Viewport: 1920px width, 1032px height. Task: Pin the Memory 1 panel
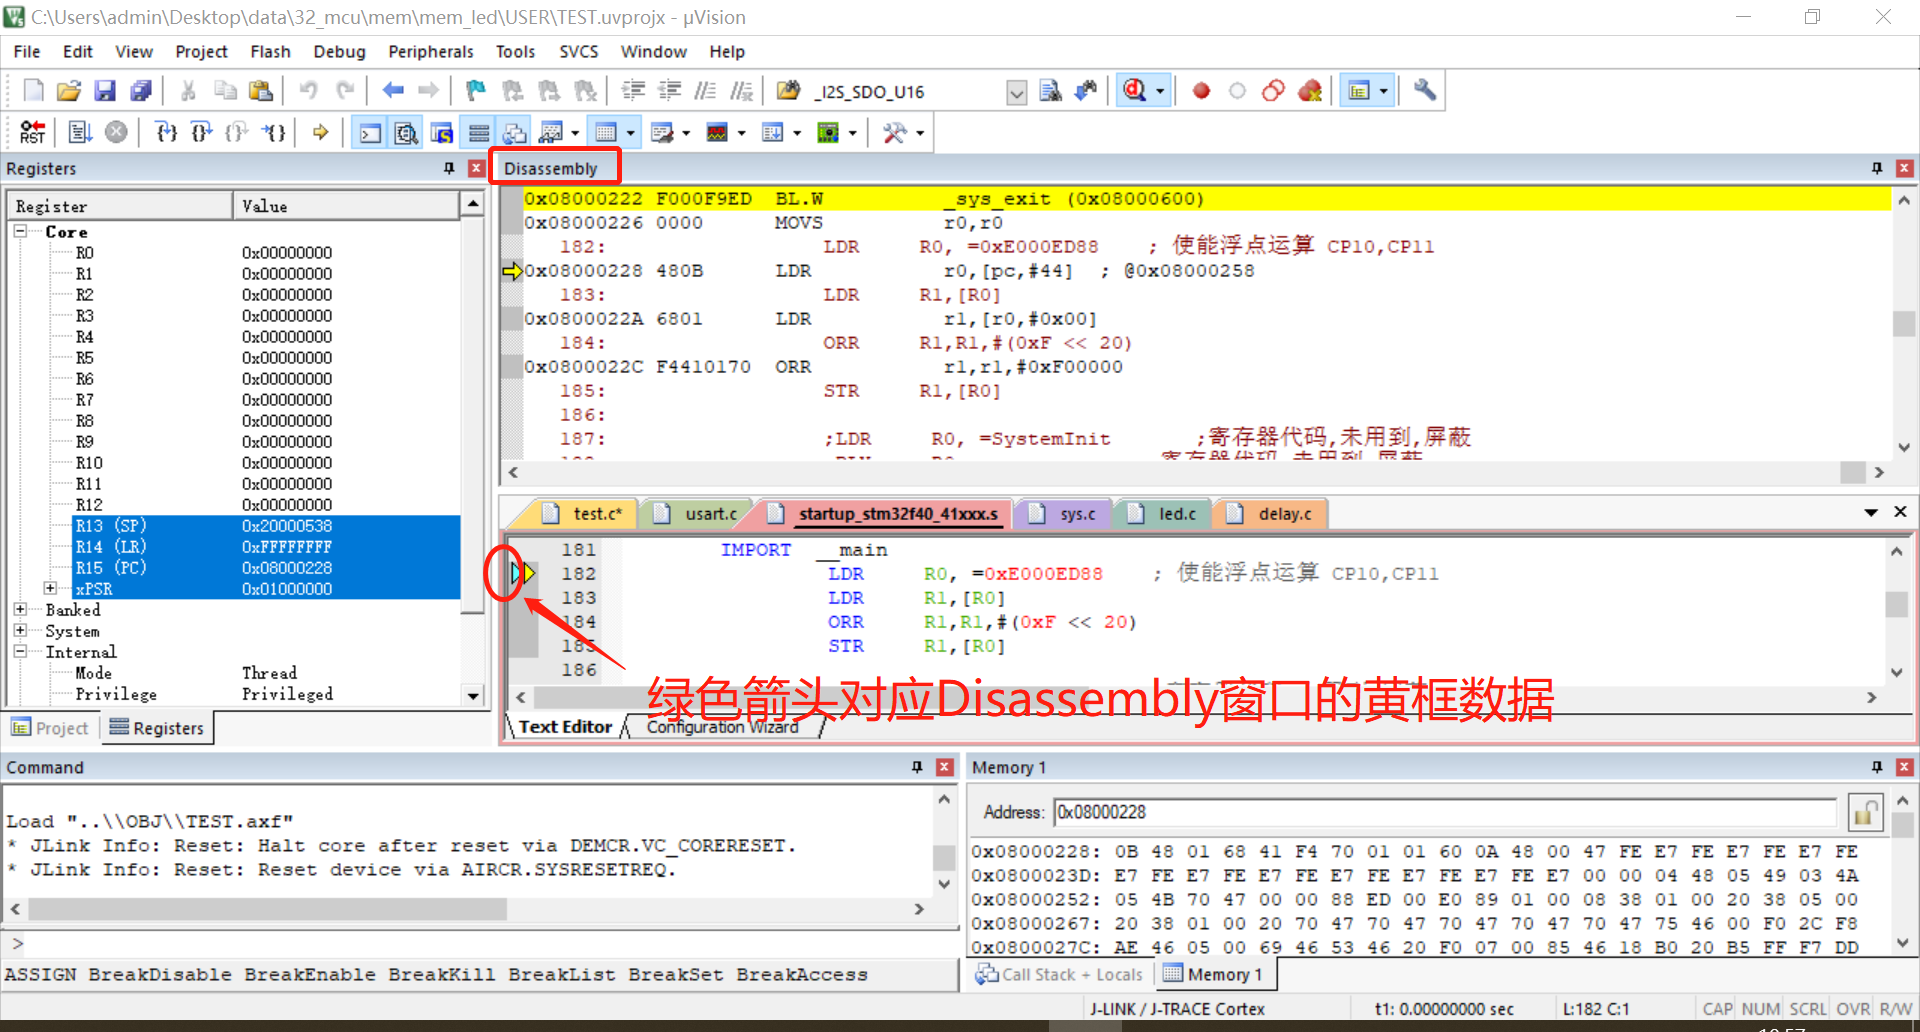point(1877,767)
